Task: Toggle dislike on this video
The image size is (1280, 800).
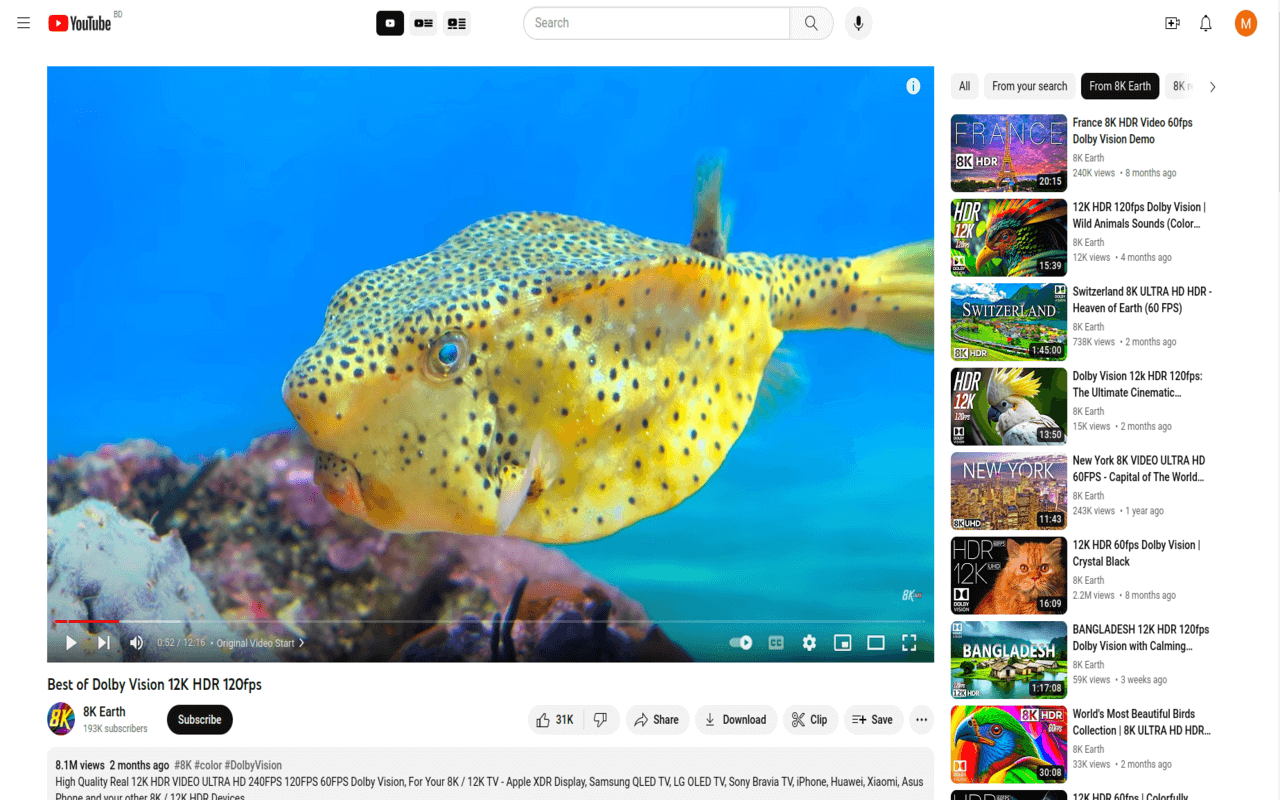Action: point(601,719)
